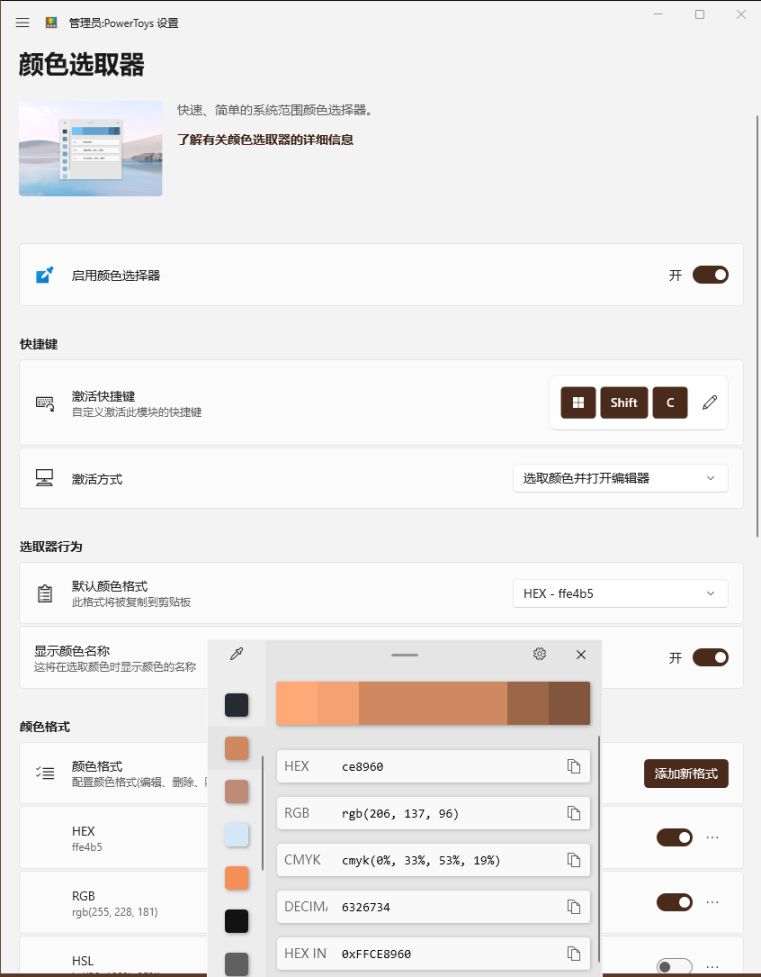
Task: Open more options for HEX format row
Action: click(x=712, y=837)
